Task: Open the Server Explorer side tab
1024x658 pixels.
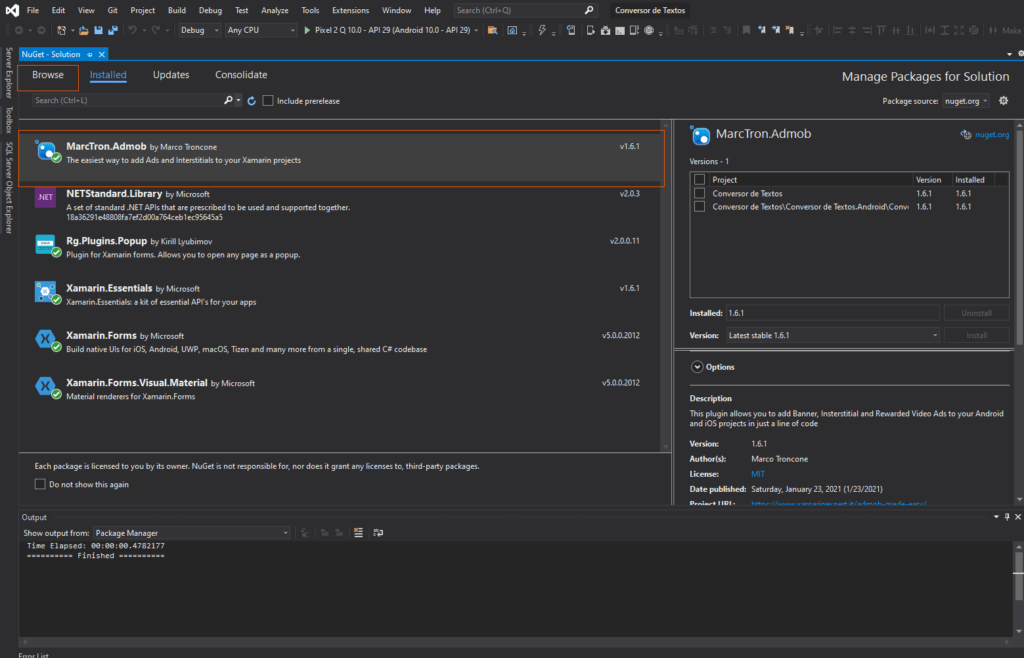Action: coord(8,72)
